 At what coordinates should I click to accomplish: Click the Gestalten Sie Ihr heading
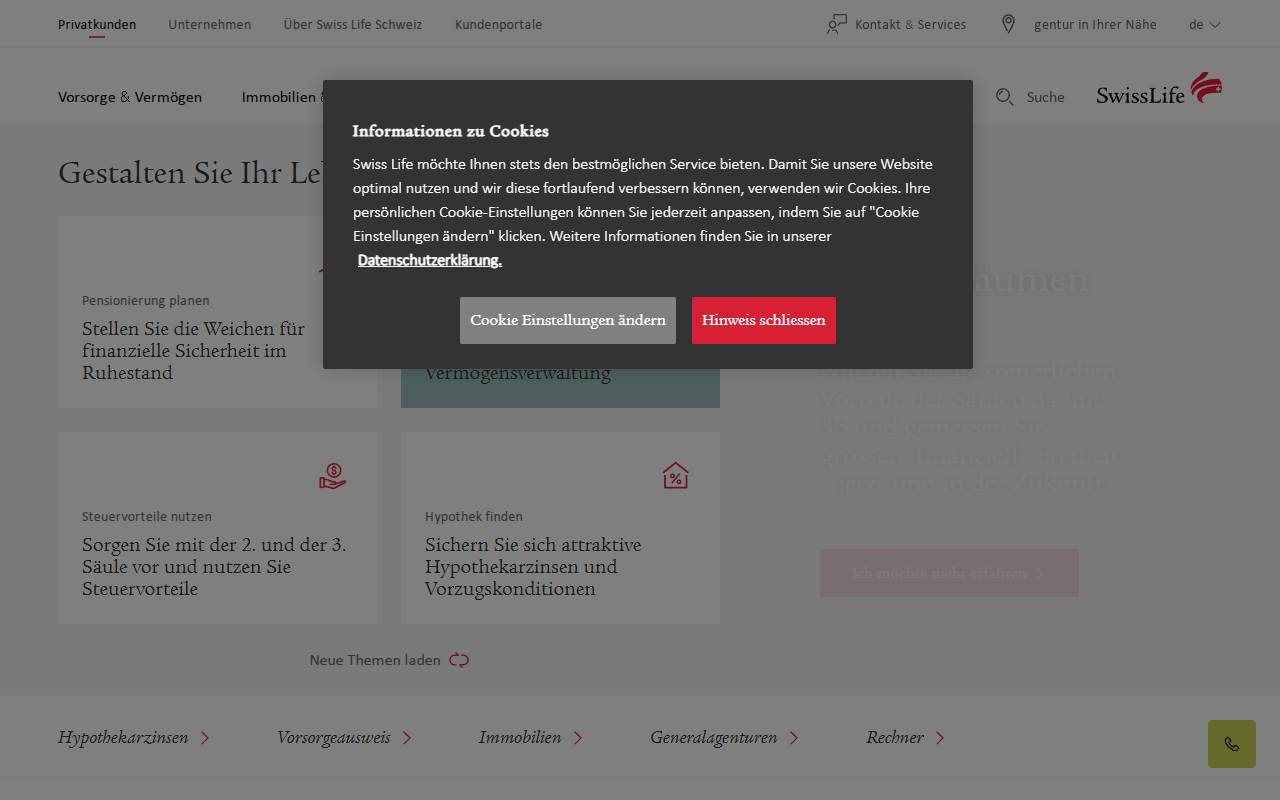pyautogui.click(x=190, y=173)
